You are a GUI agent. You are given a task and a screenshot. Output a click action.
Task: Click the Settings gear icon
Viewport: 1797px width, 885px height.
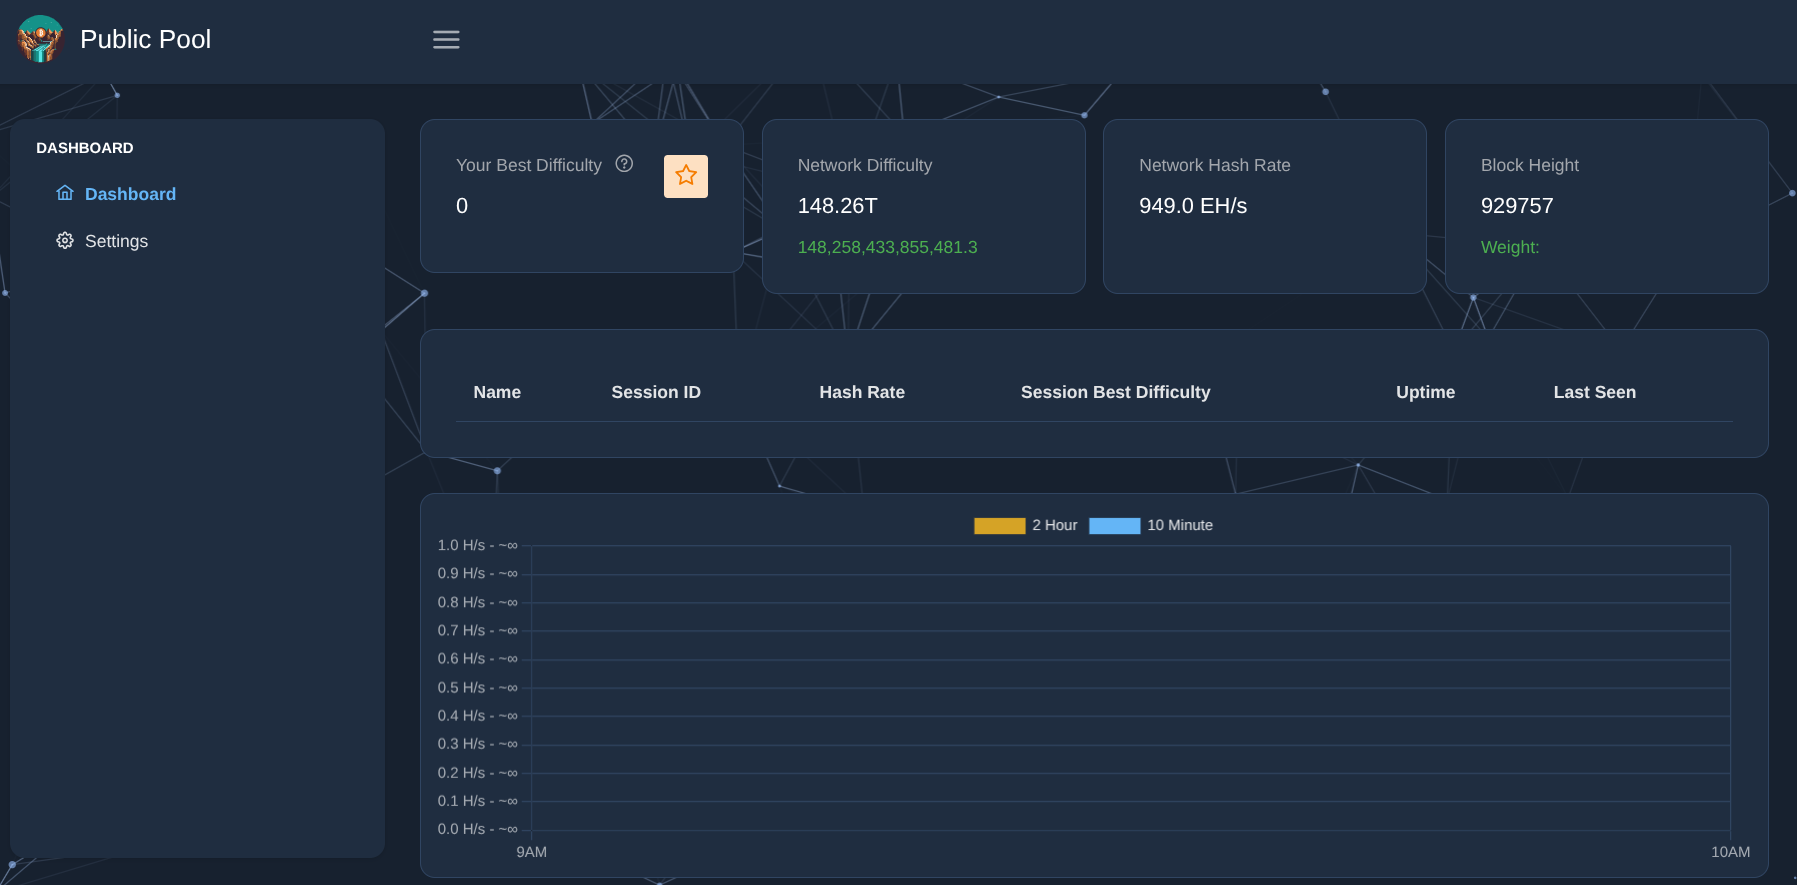65,241
